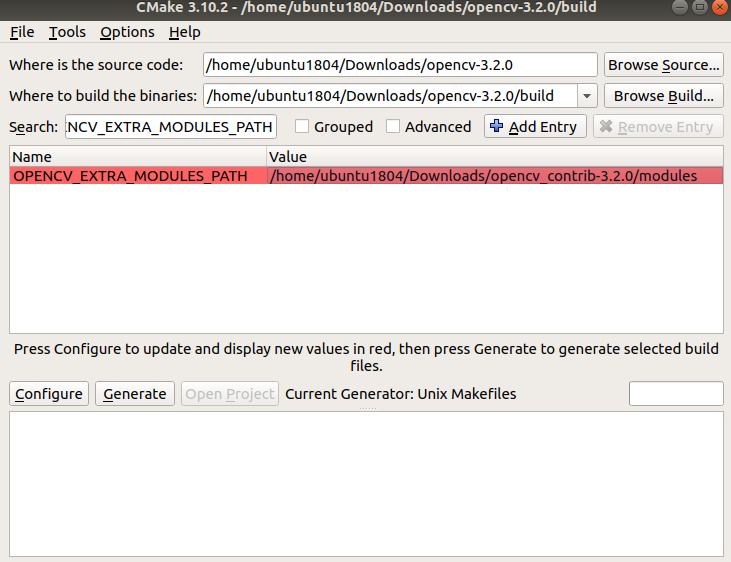Click the Open Project button
731x562 pixels.
(x=230, y=394)
